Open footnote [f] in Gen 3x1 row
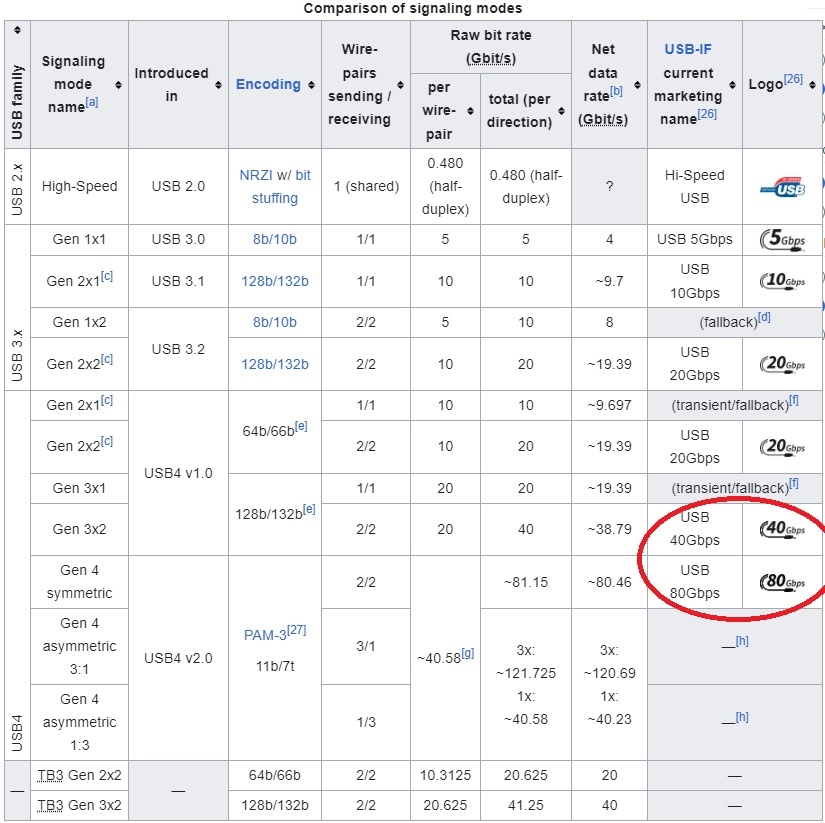The image size is (825, 823). point(794,483)
